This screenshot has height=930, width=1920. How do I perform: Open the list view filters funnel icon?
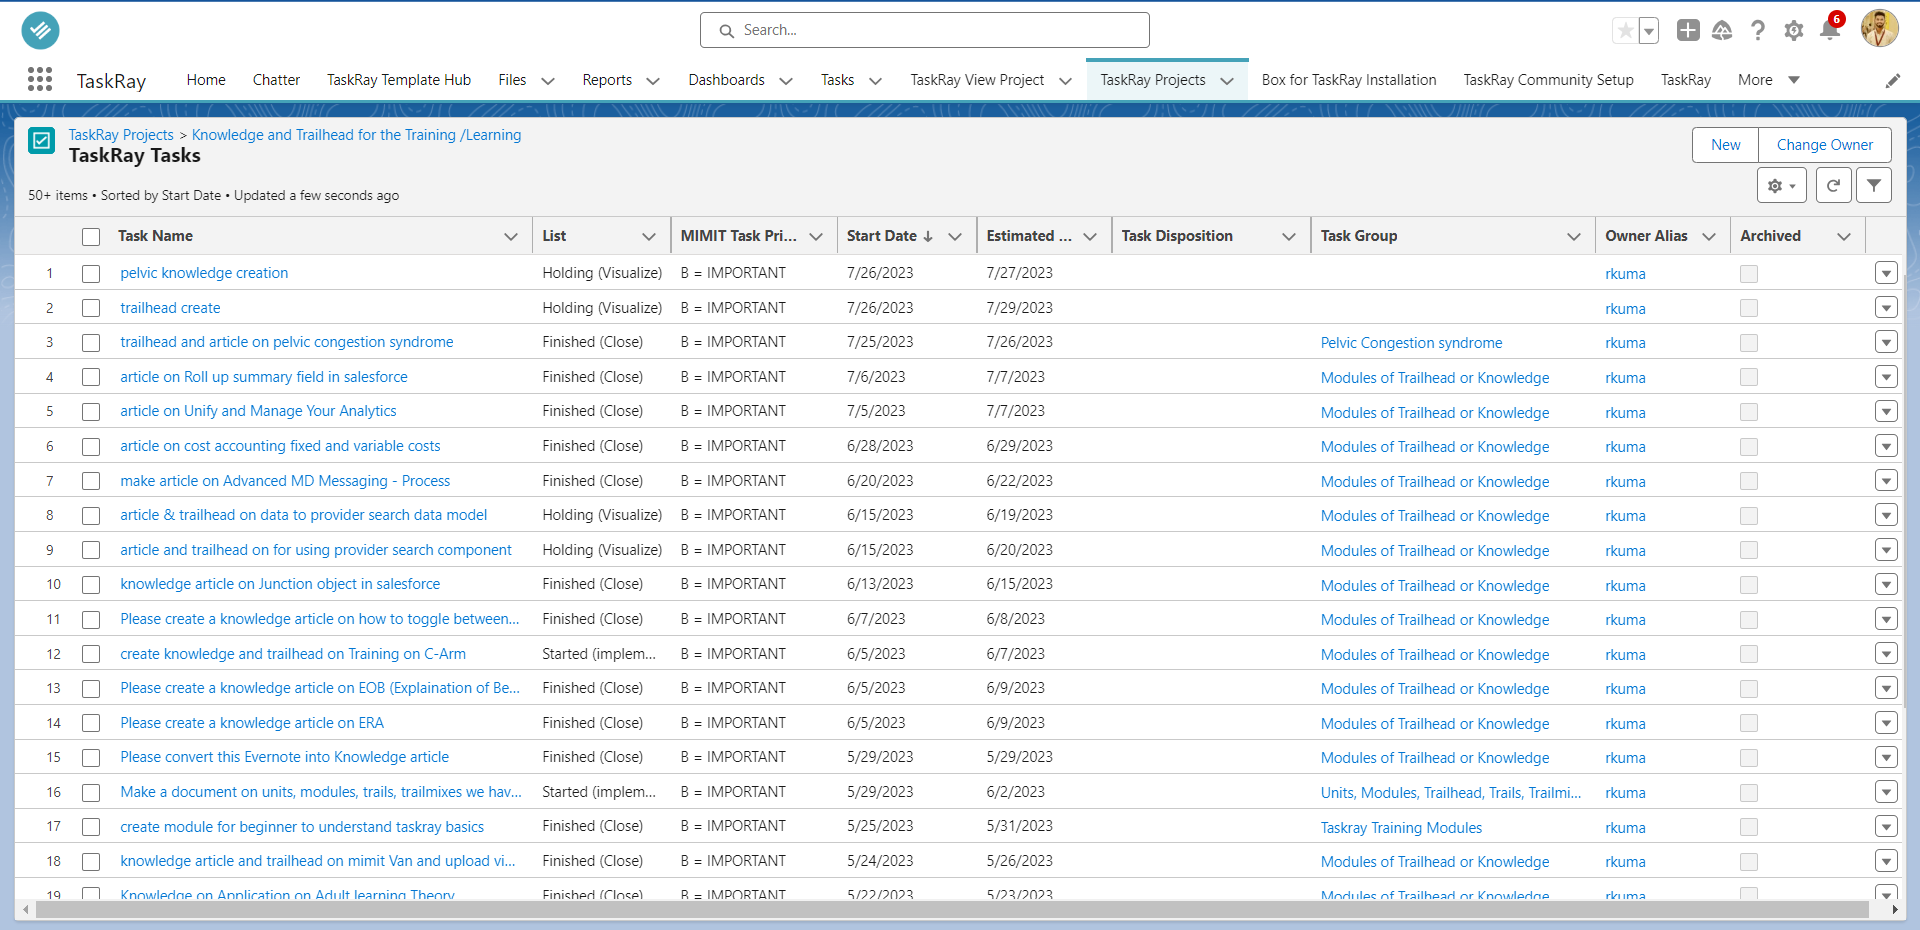[x=1874, y=185]
